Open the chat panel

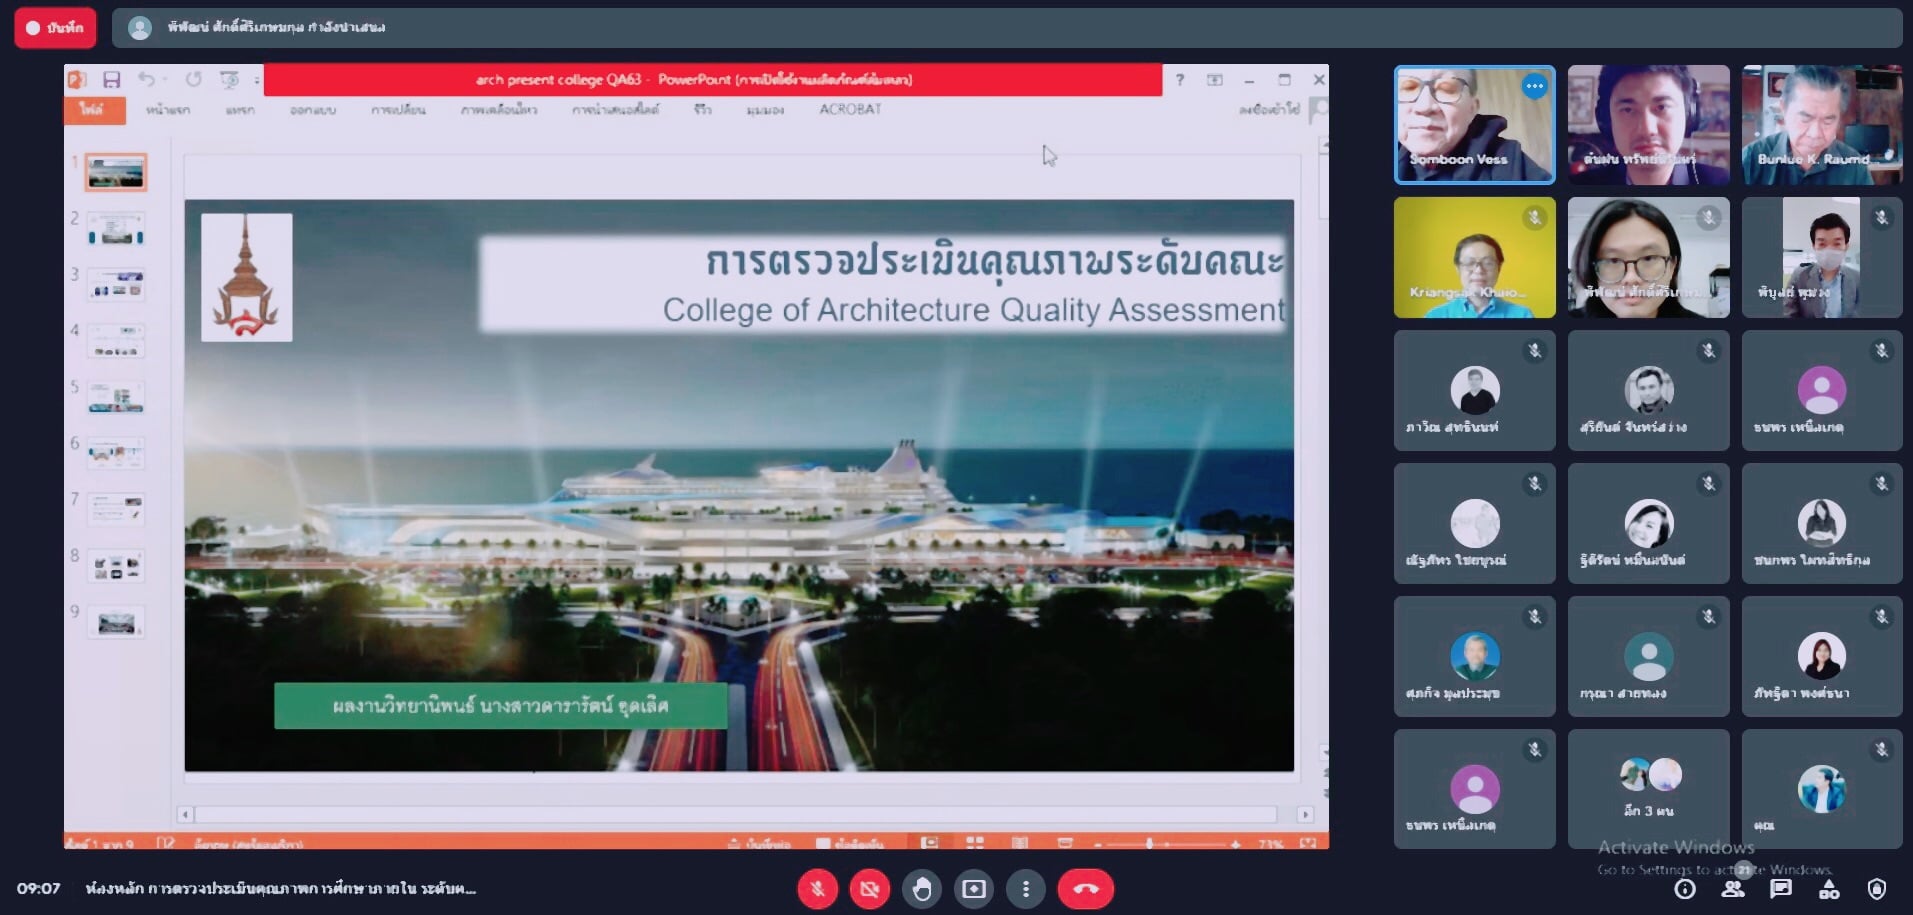[x=1781, y=889]
